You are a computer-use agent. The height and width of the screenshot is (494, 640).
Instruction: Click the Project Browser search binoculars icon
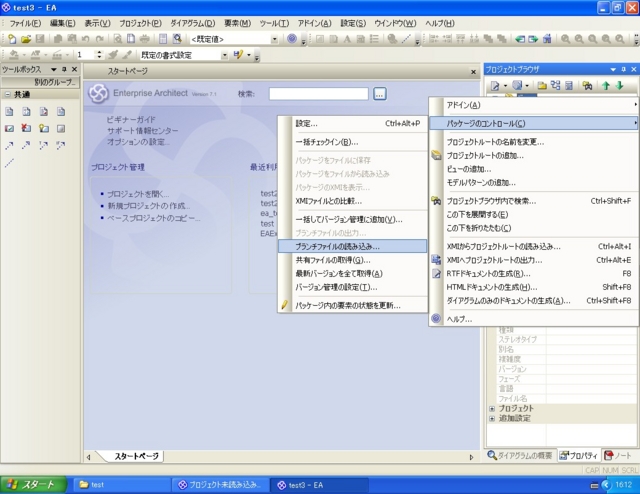tap(587, 86)
